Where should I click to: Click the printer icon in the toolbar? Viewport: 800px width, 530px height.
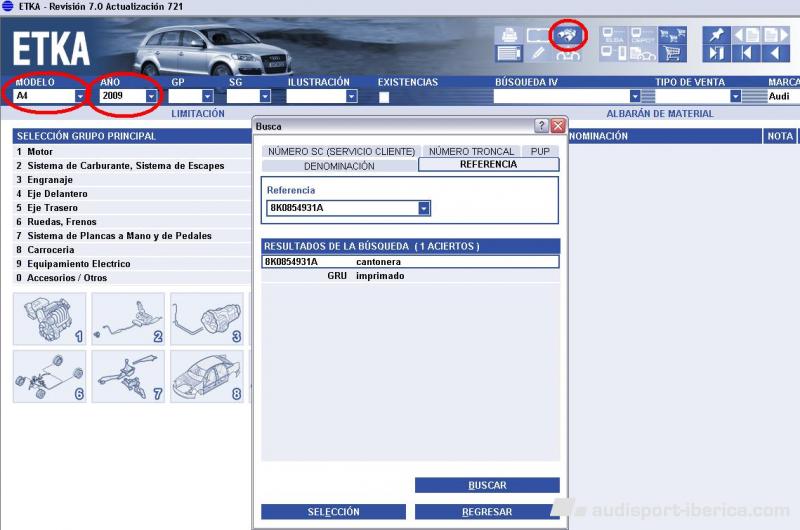click(x=509, y=35)
